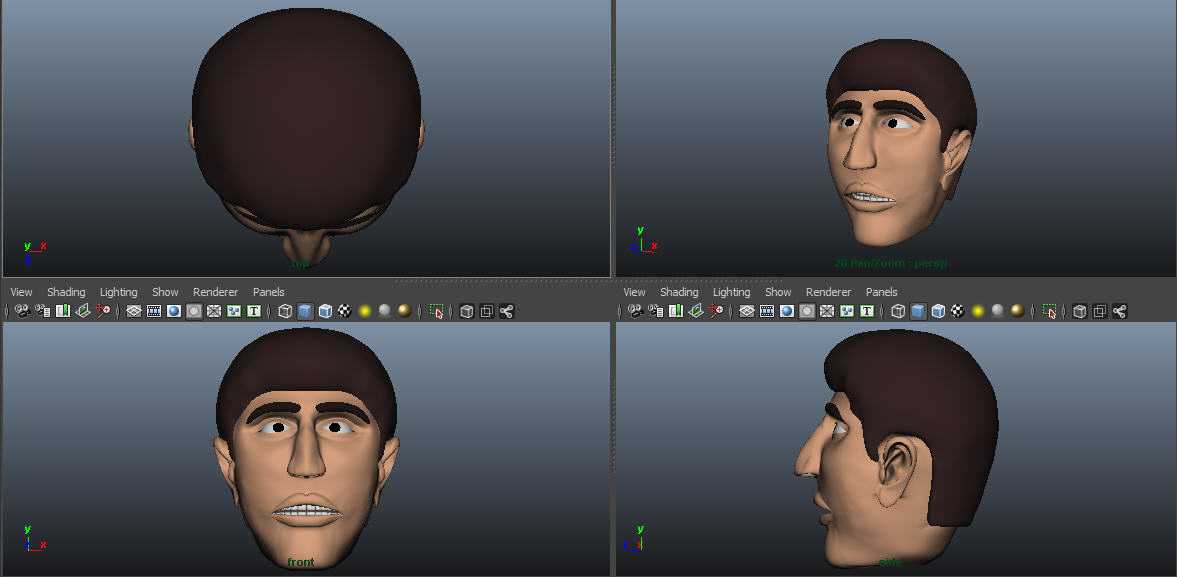Open the Shading menu of the side panel
The image size is (1177, 577).
click(679, 292)
